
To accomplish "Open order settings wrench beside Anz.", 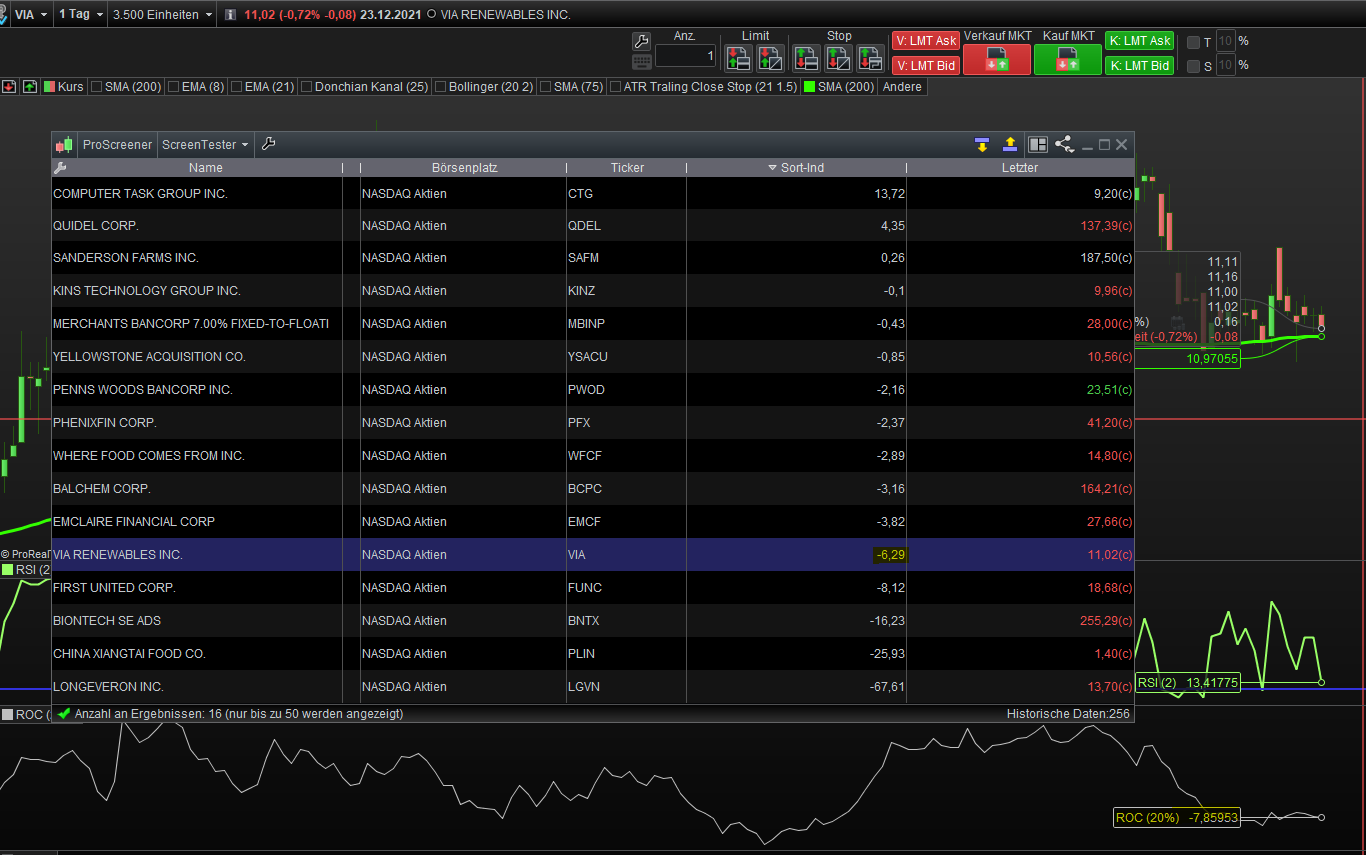I will (x=642, y=41).
